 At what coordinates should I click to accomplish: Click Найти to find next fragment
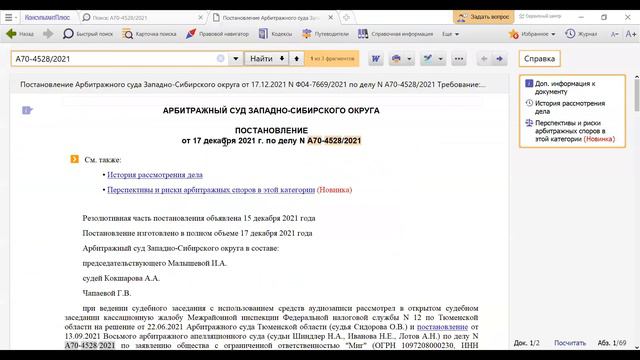[x=266, y=59]
